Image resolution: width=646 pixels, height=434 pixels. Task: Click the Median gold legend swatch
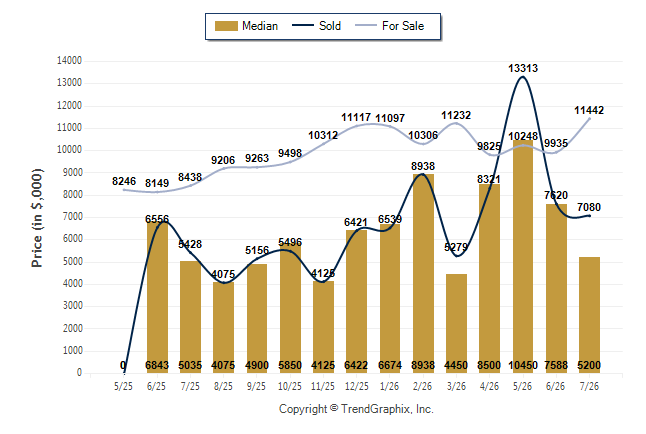[226, 26]
